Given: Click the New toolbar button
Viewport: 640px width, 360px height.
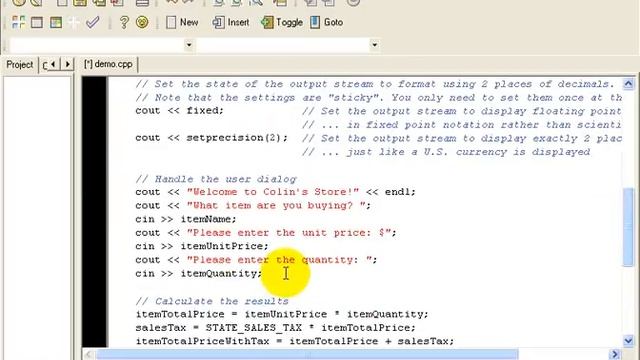Looking at the screenshot, I should pyautogui.click(x=182, y=22).
